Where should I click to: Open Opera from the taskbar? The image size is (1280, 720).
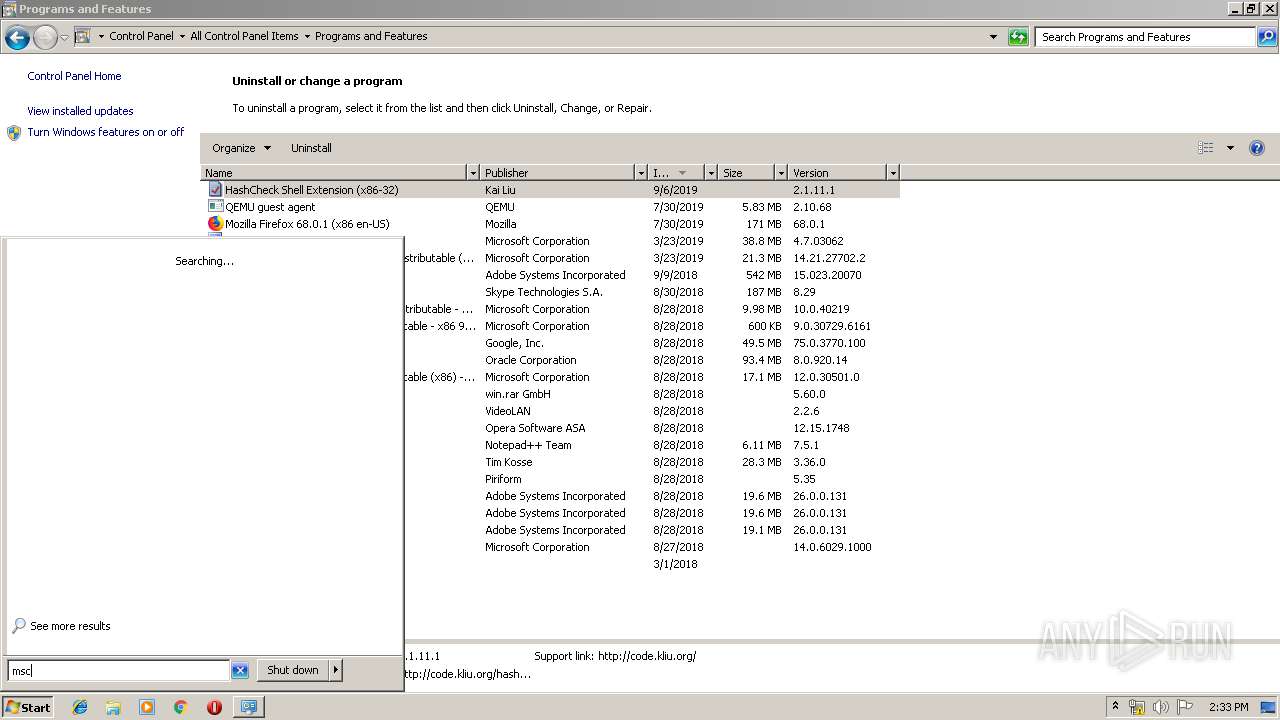coord(214,707)
